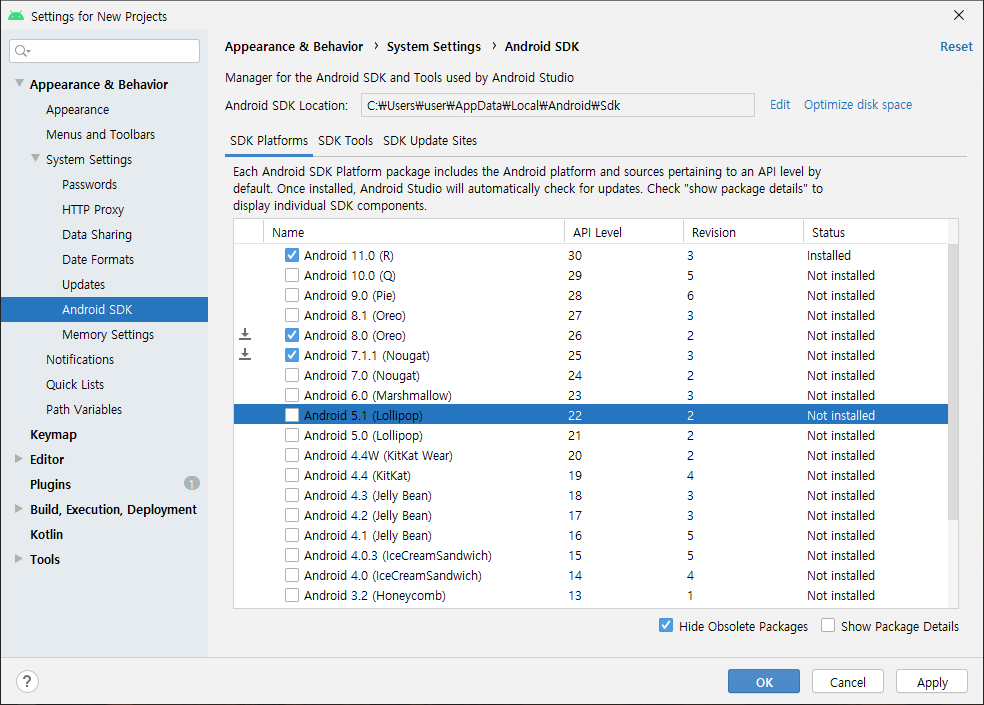Click the SDK platforms list vertical scrollbar
The height and width of the screenshot is (705, 984).
tap(953, 382)
